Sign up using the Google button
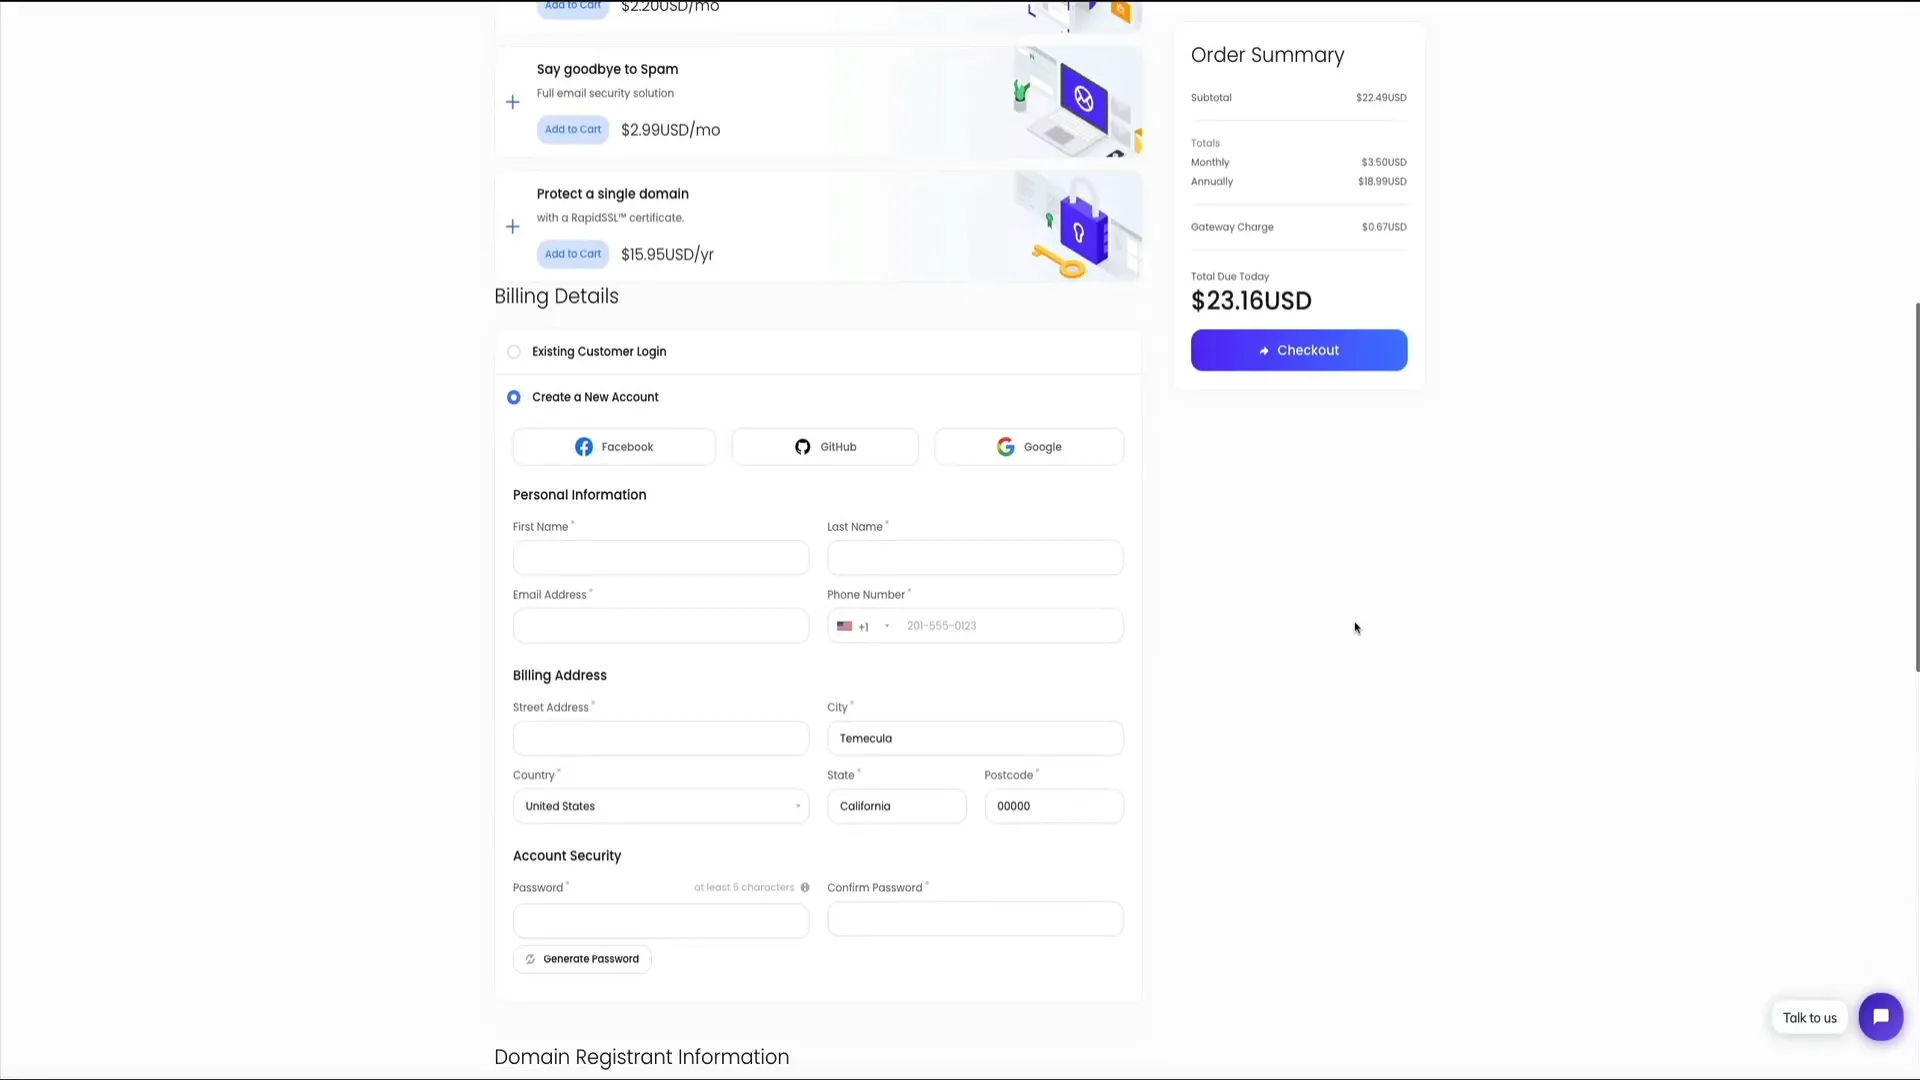Screen dimensions: 1920x1080 pos(1029,447)
